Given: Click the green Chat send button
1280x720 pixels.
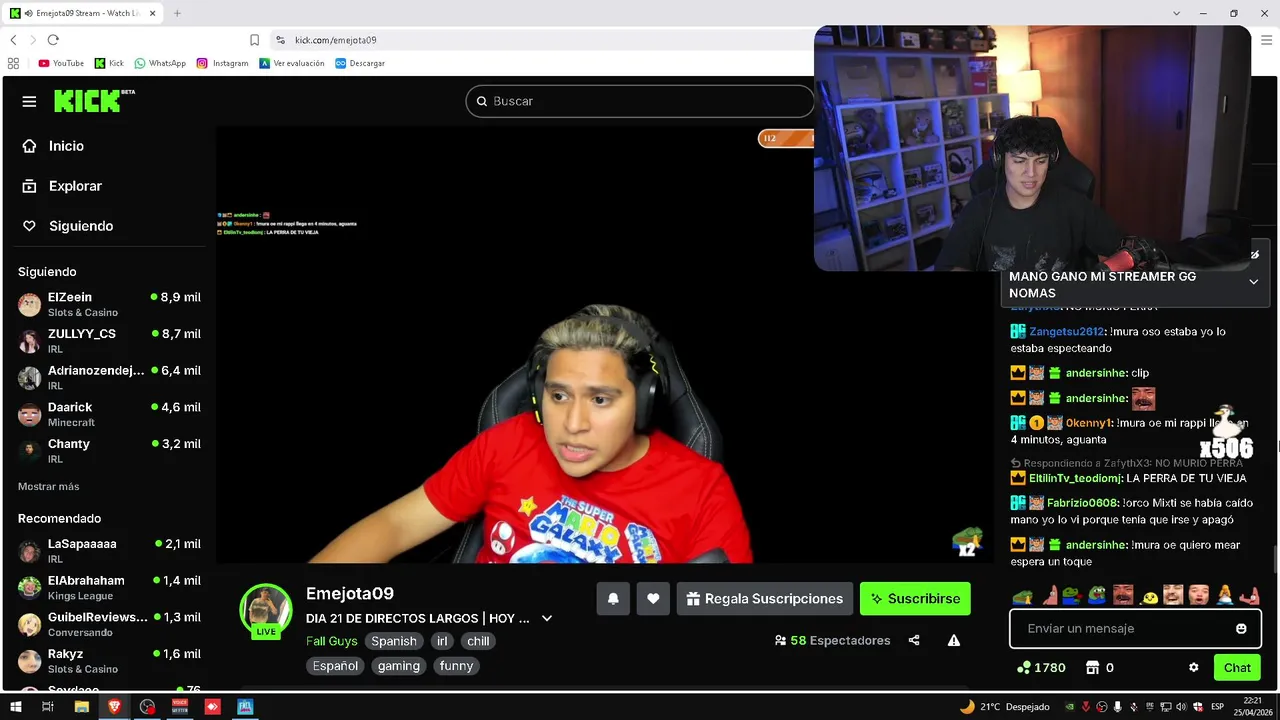Looking at the screenshot, I should pos(1237,667).
